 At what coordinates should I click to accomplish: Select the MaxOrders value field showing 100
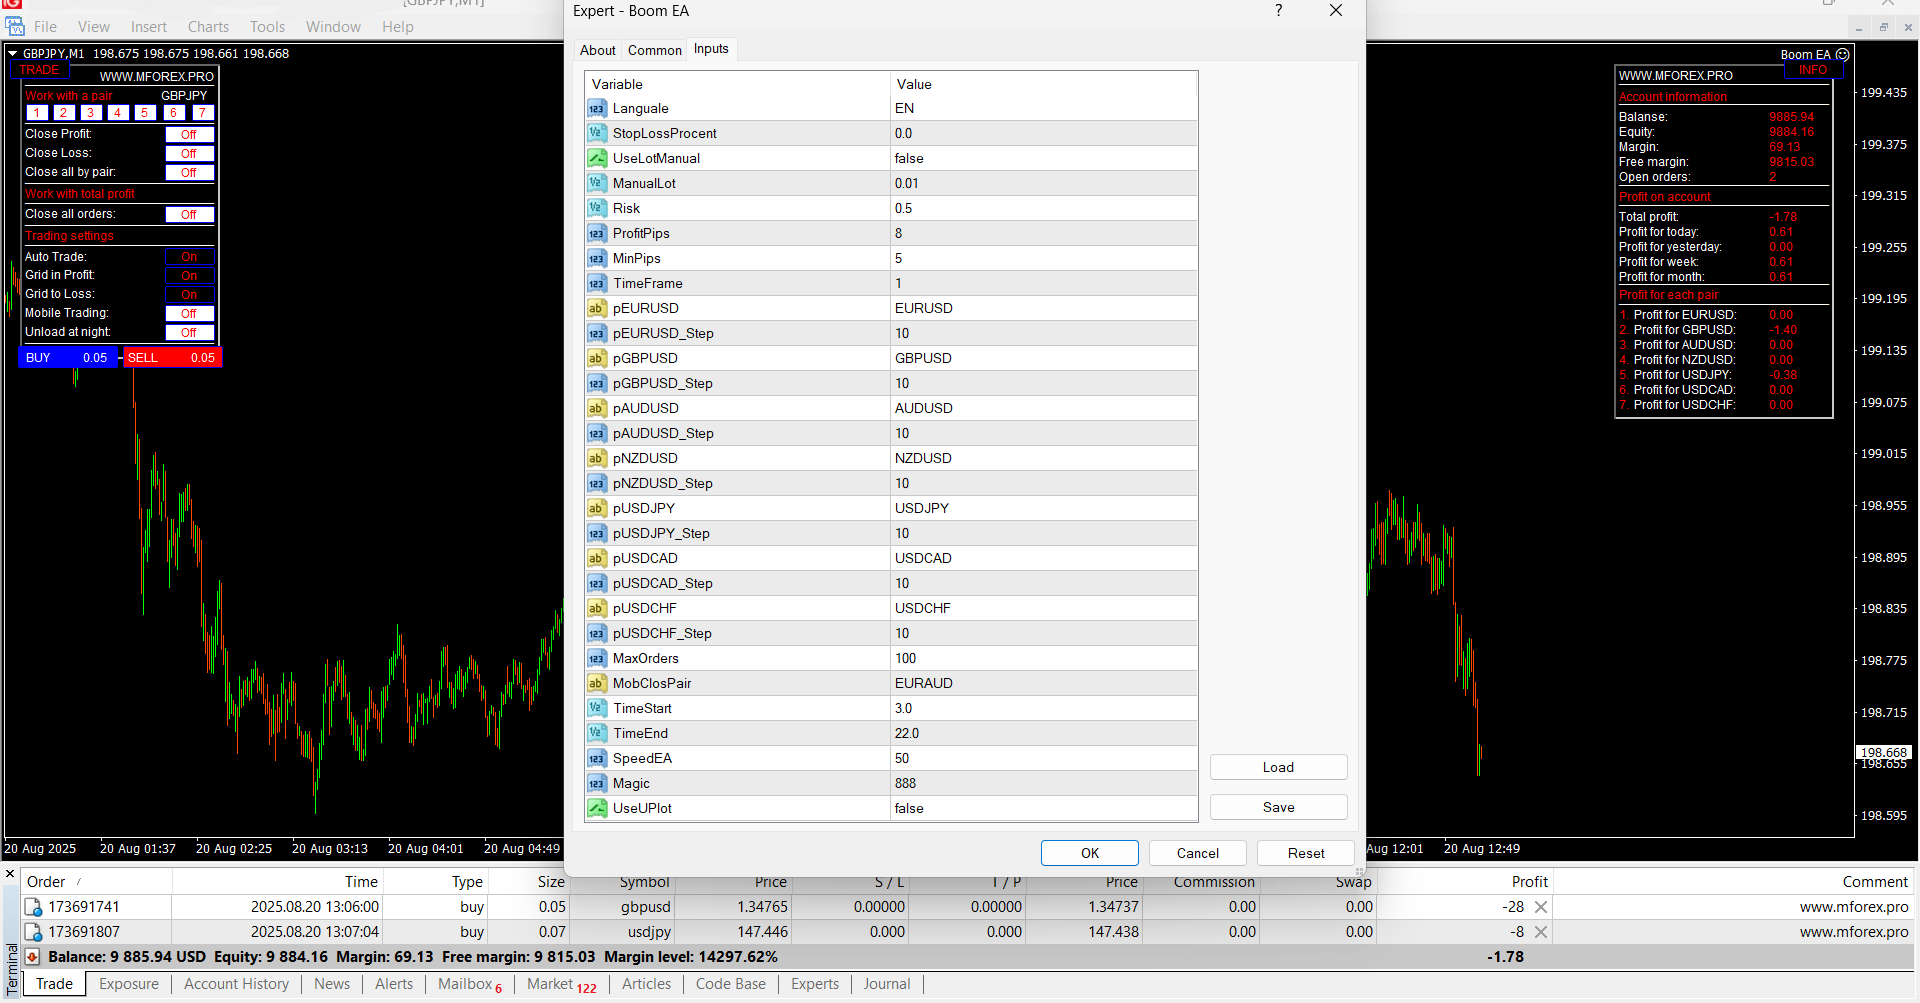coord(1043,659)
